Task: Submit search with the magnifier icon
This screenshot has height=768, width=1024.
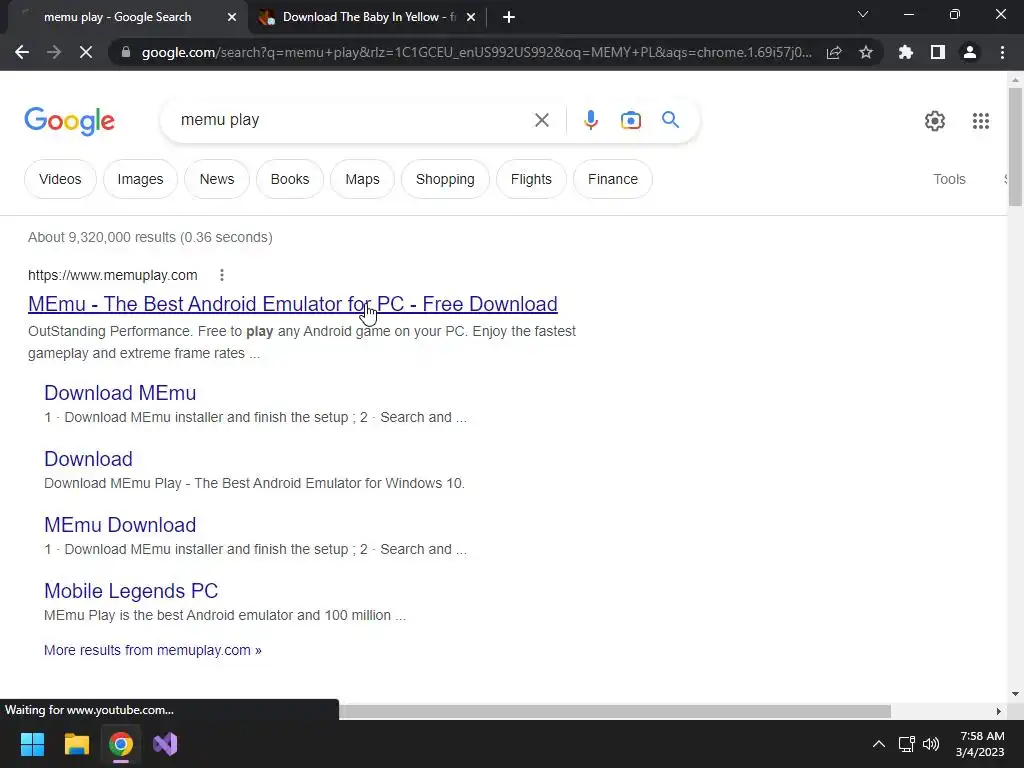Action: tap(671, 120)
